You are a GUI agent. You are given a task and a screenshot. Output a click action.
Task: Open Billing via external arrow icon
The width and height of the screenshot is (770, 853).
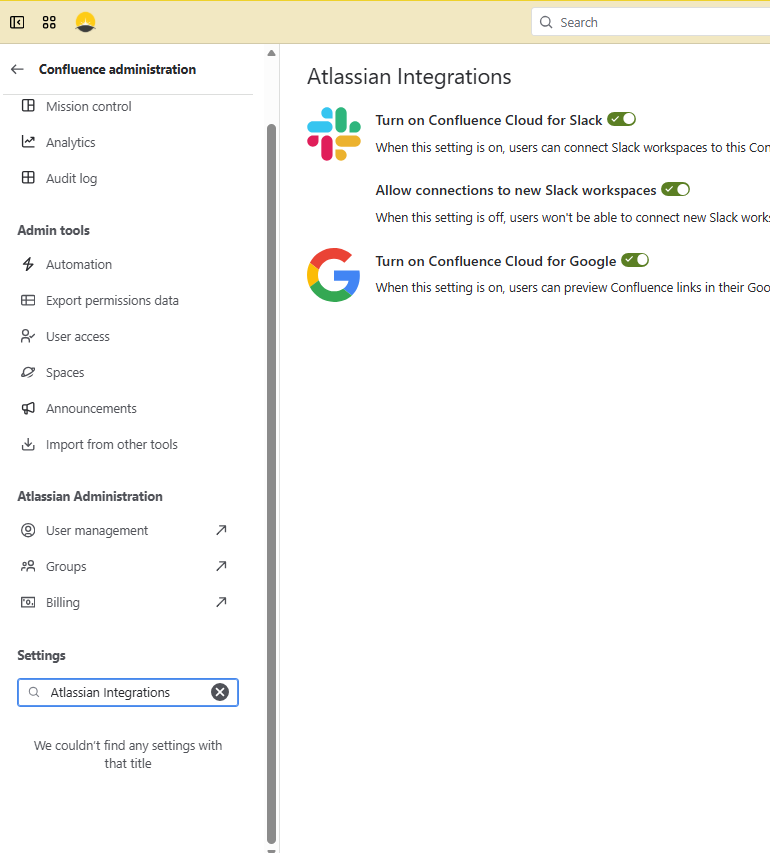click(221, 602)
